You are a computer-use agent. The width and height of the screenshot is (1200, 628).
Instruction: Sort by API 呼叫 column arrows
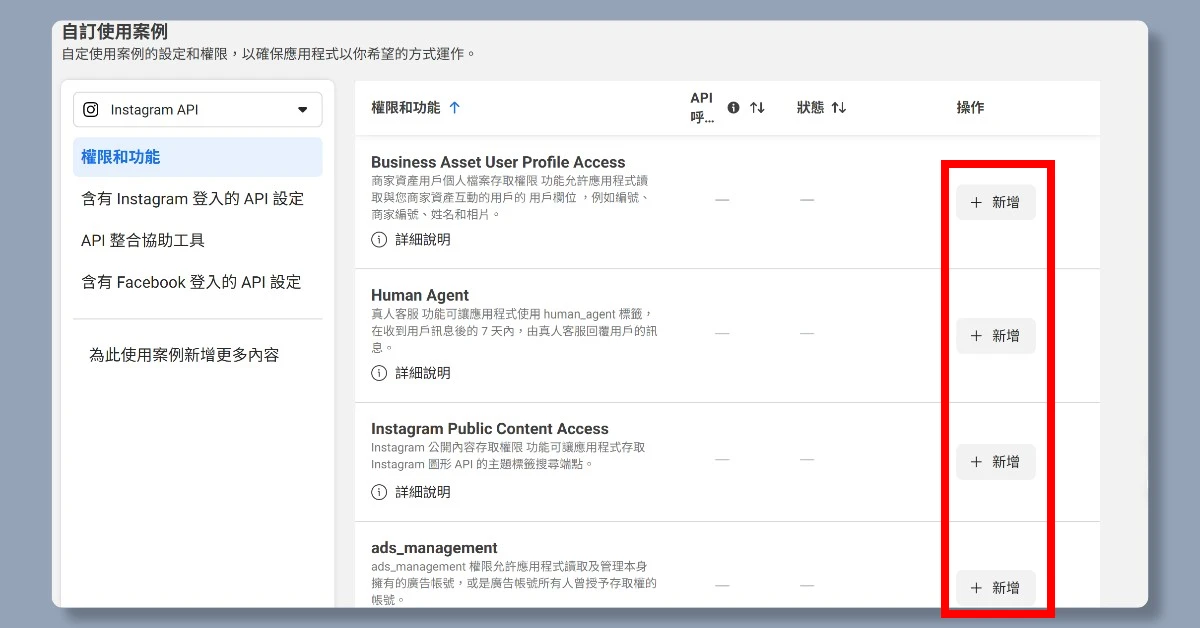[x=757, y=108]
